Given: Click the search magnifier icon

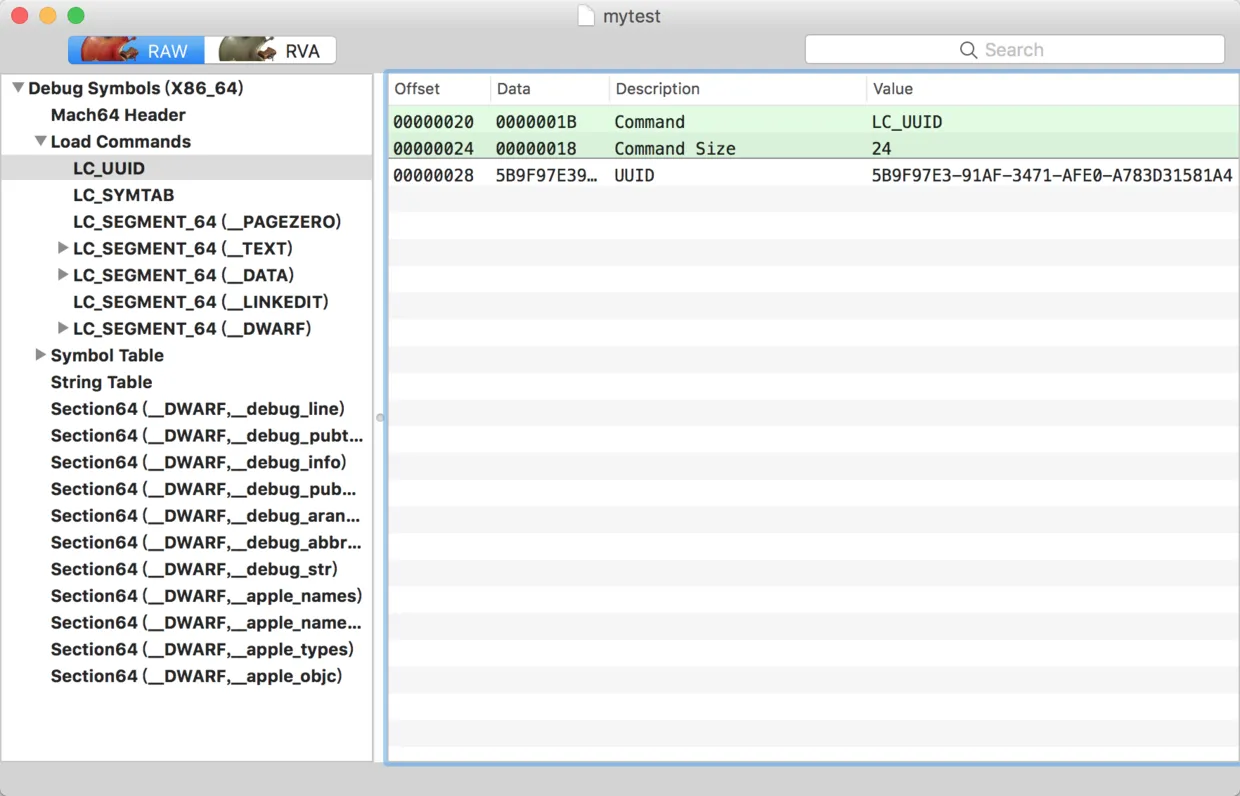Looking at the screenshot, I should tap(968, 50).
